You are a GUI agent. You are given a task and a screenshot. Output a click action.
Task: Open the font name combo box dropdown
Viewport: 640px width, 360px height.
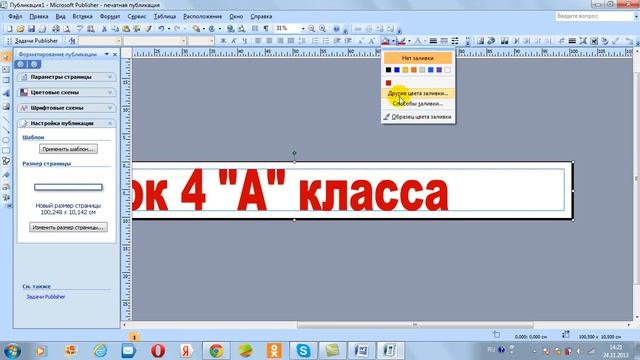coord(183,41)
